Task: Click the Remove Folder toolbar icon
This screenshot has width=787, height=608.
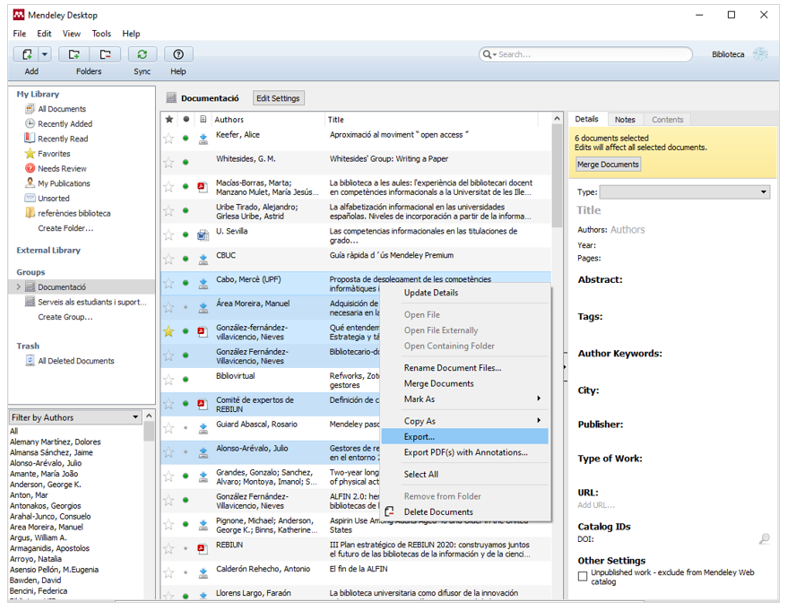Action: 105,54
